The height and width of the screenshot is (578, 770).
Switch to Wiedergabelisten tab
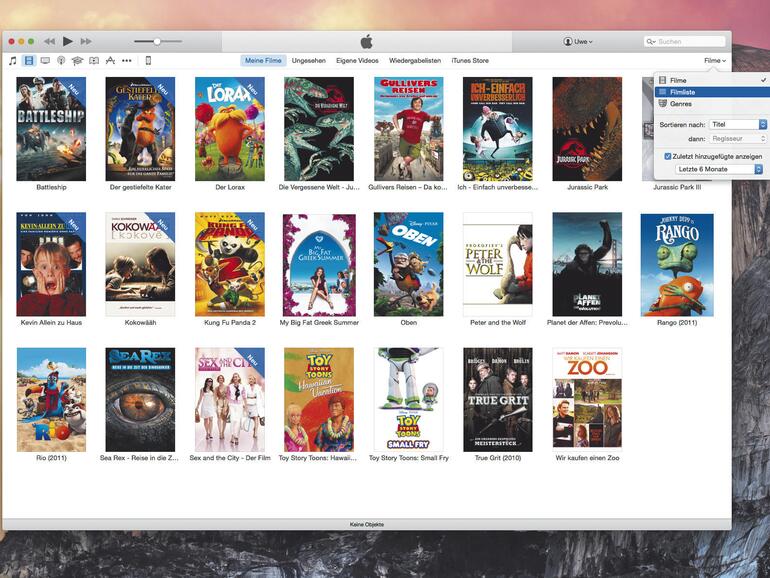(x=415, y=60)
